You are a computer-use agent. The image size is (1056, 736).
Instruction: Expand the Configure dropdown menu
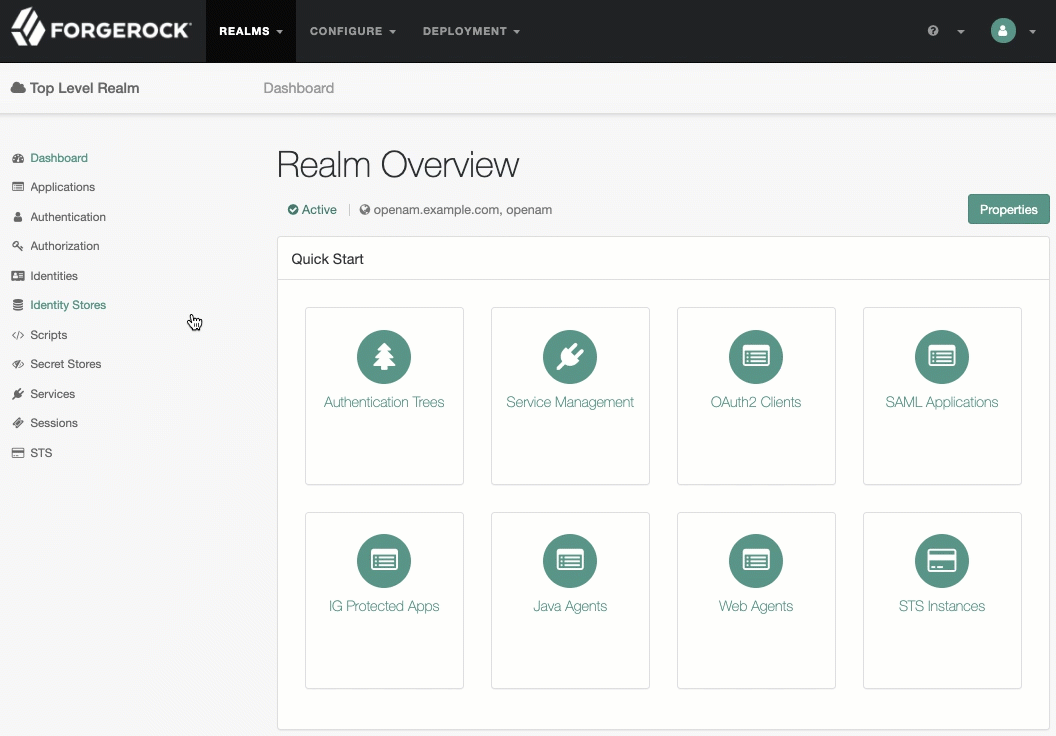[x=353, y=31]
